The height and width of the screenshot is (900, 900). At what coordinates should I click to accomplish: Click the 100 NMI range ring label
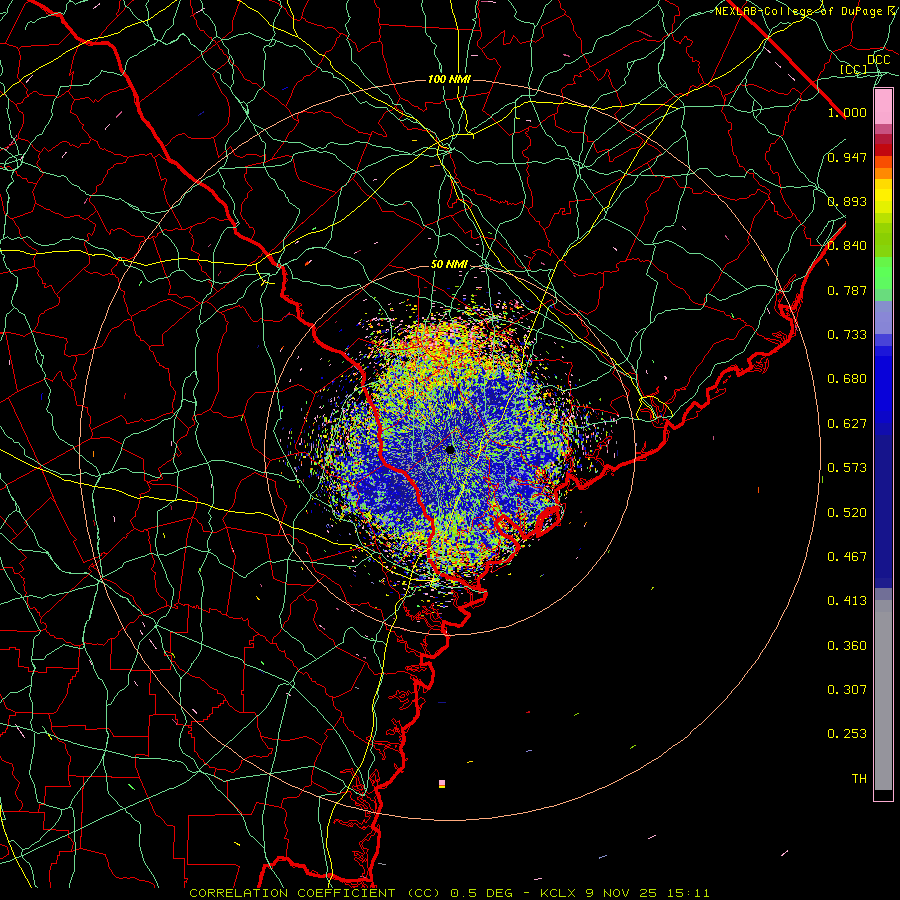click(449, 79)
